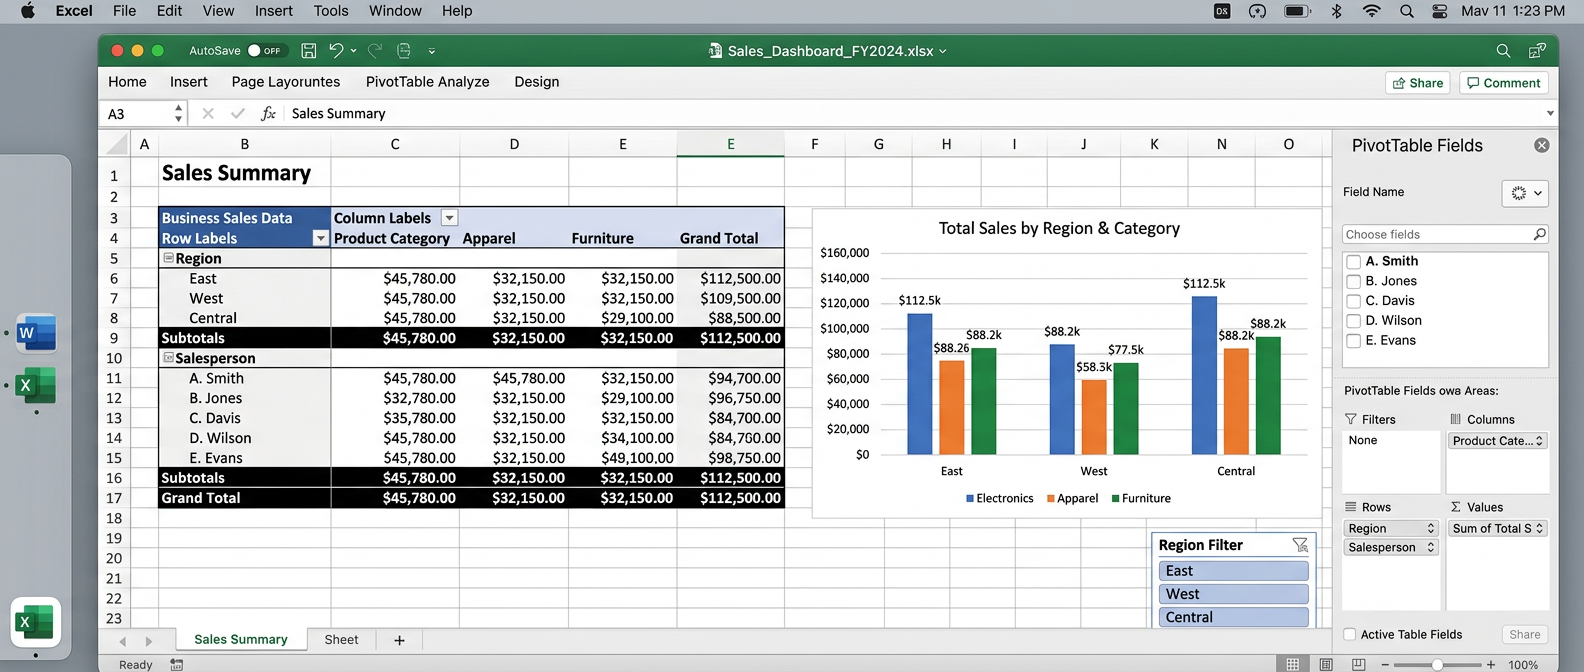Screen dimensions: 1584x672
Task: Check the B. Jones field checkbox
Action: tap(1354, 282)
